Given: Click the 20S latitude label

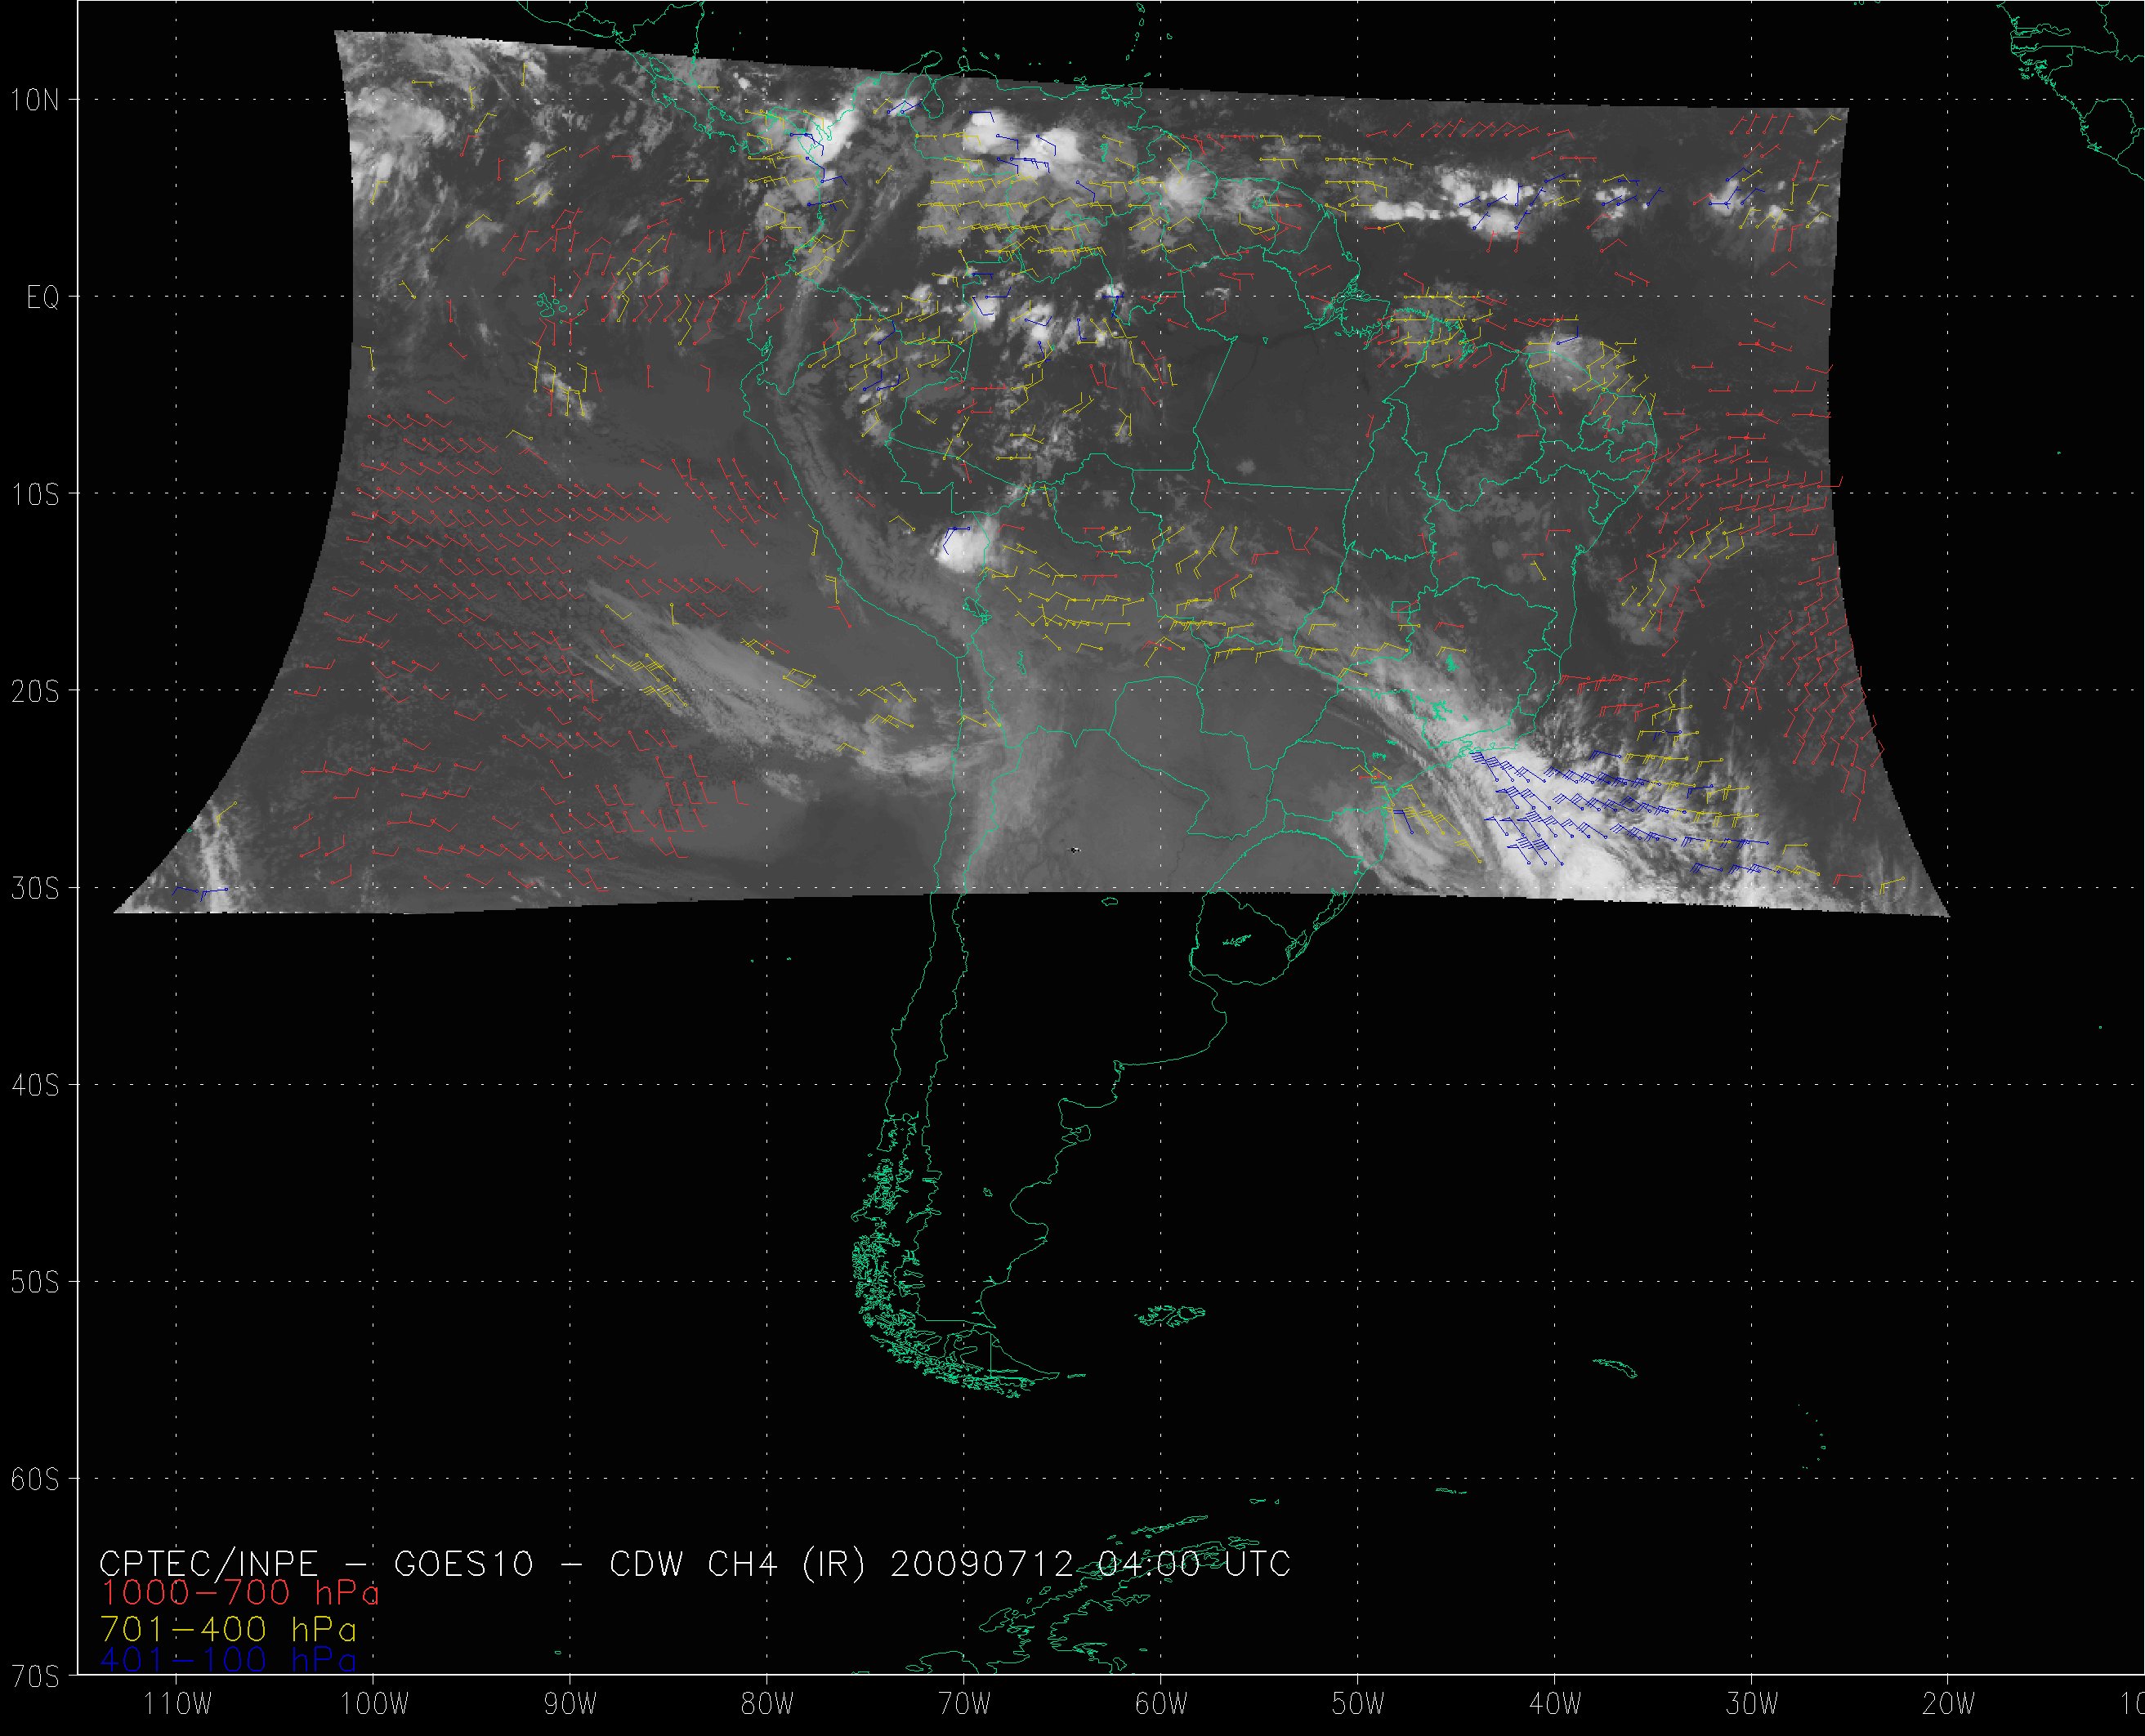Looking at the screenshot, I should pos(35,692).
